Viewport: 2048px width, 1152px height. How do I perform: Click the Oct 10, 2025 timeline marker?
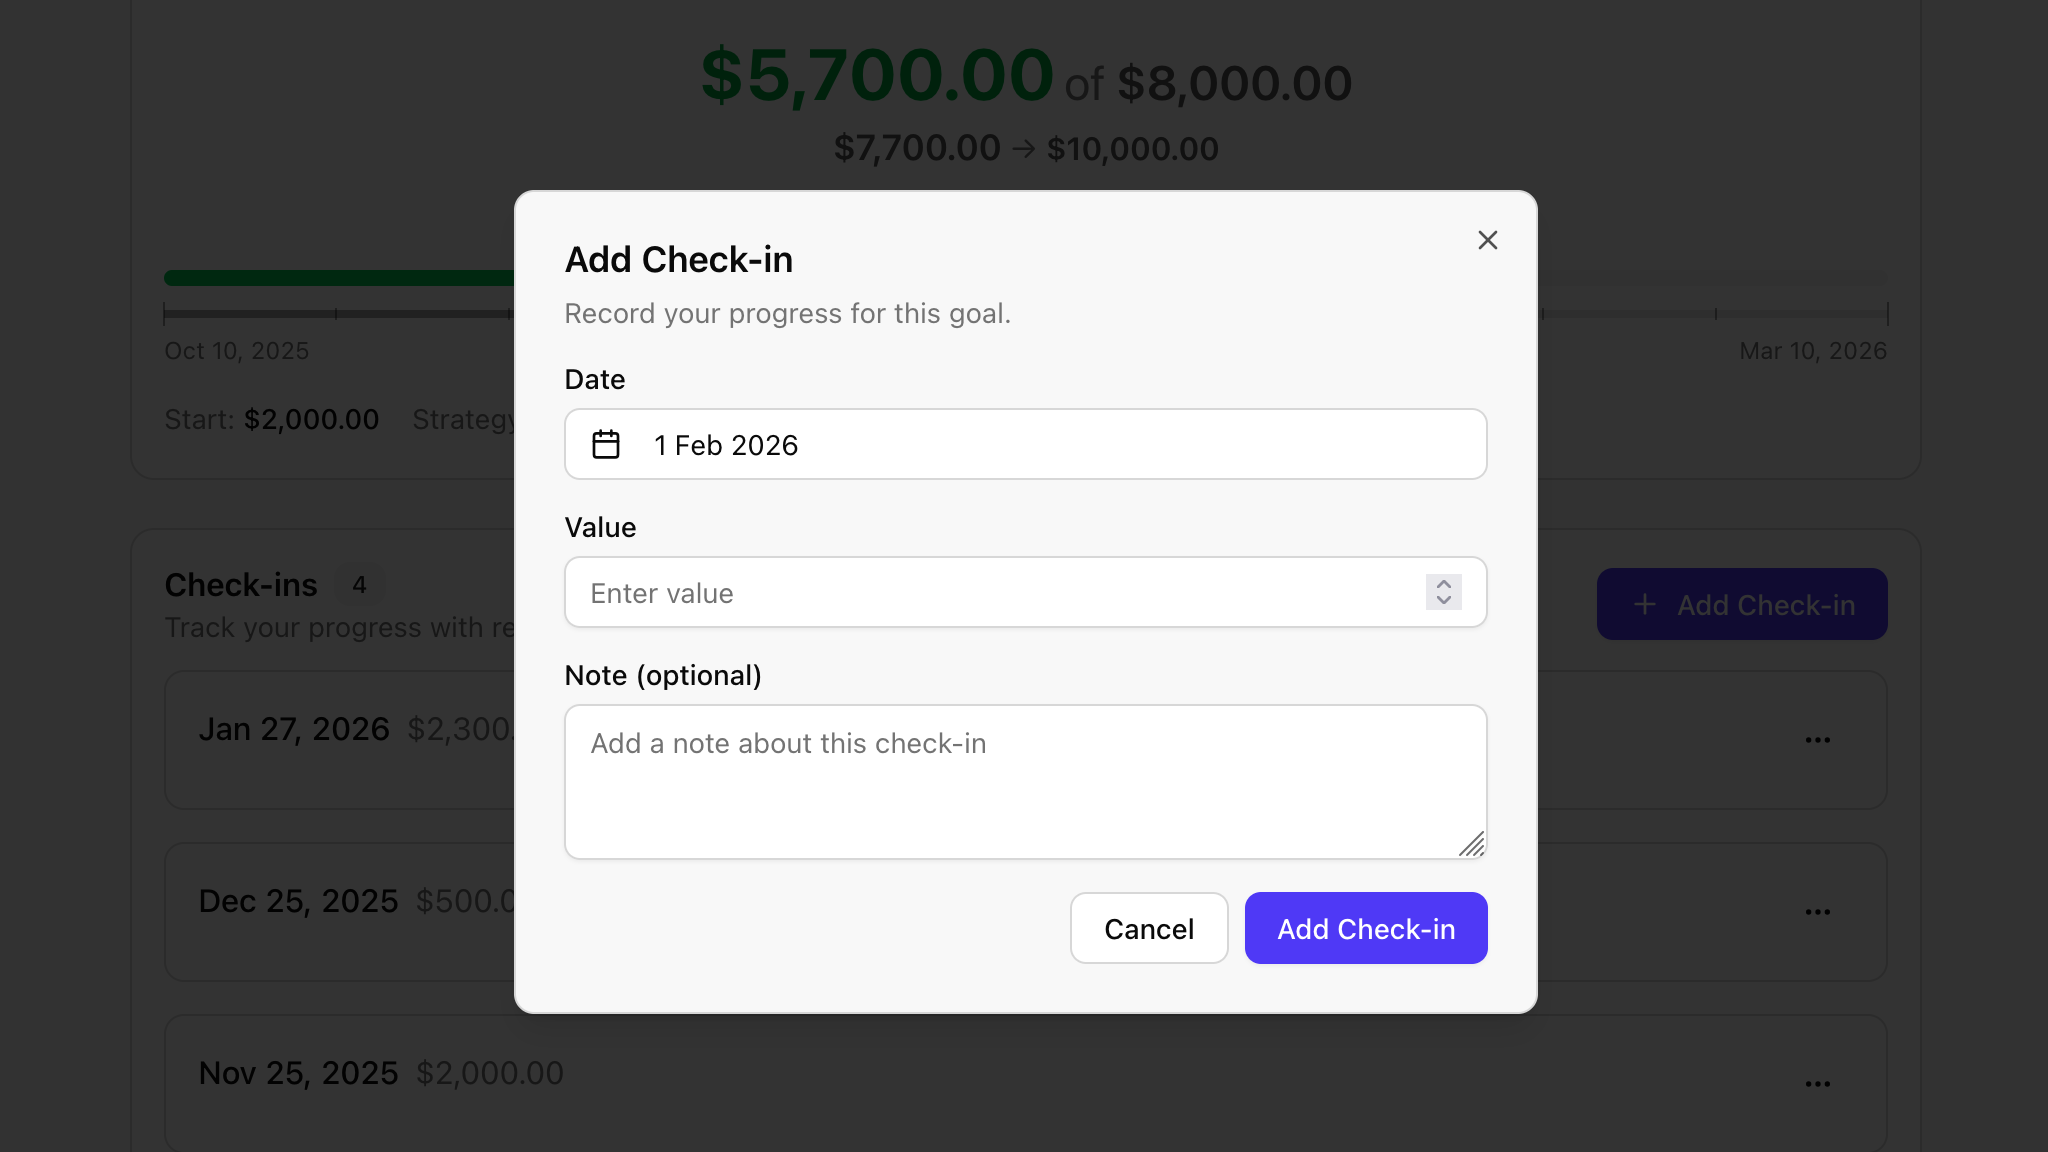coord(235,350)
